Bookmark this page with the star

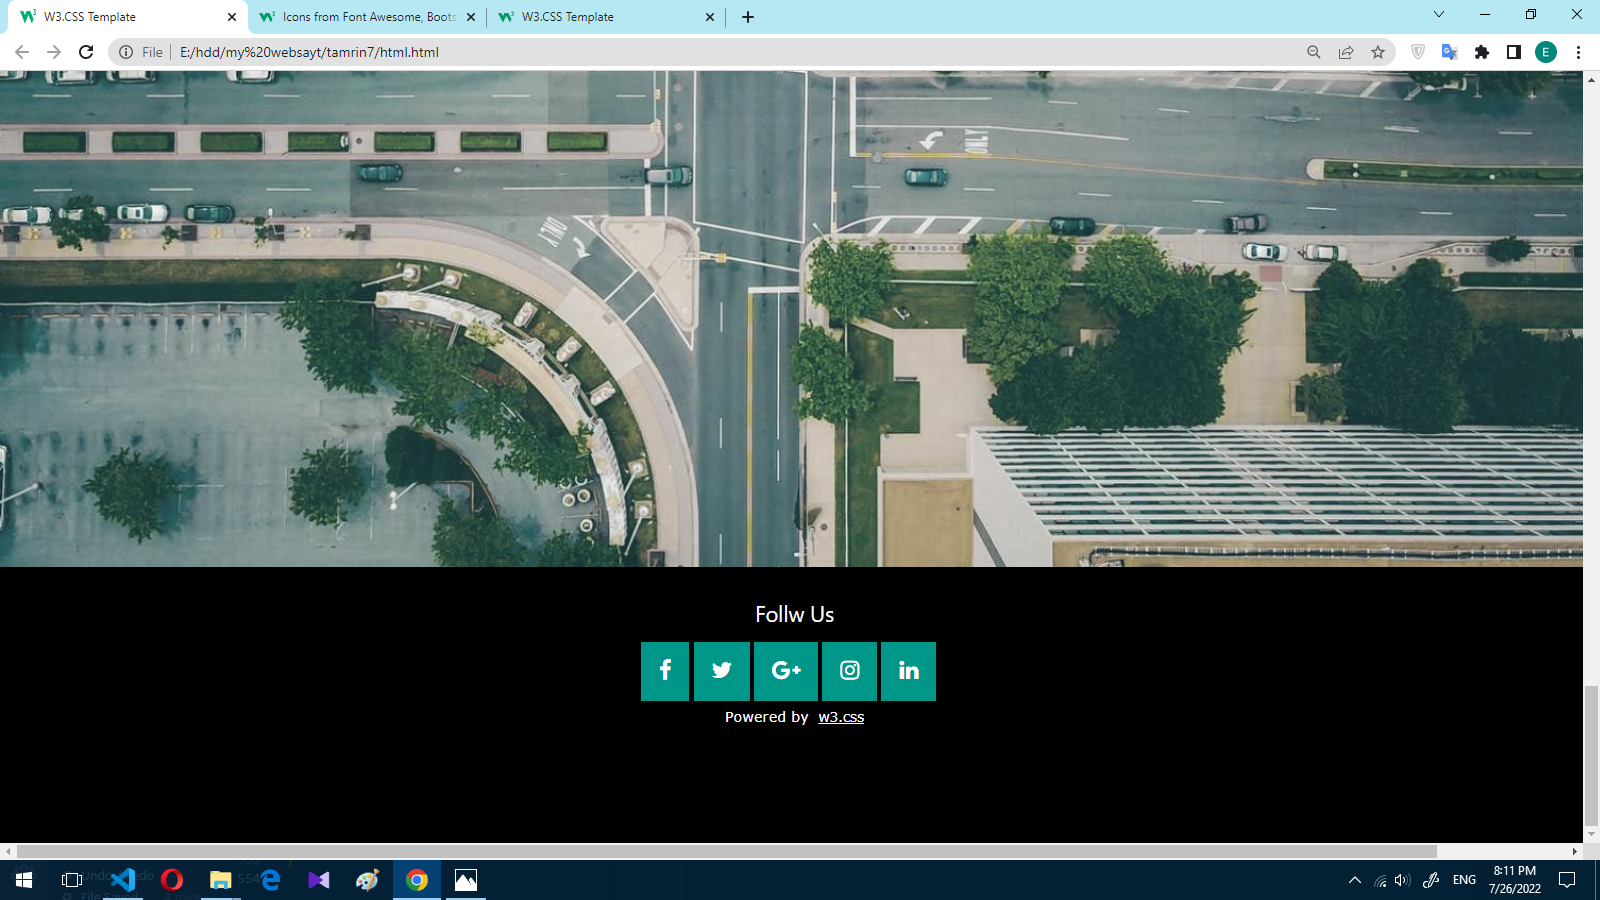[1378, 52]
